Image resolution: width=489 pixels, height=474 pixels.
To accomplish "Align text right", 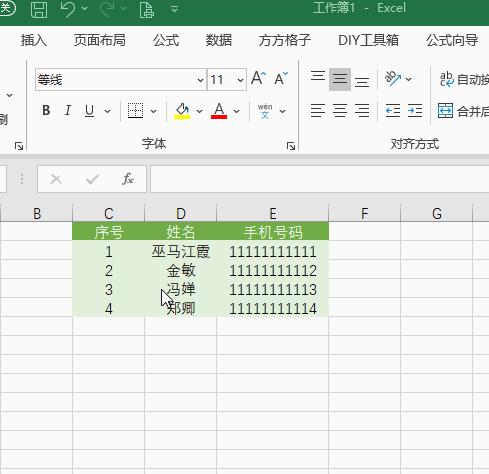I will (362, 110).
